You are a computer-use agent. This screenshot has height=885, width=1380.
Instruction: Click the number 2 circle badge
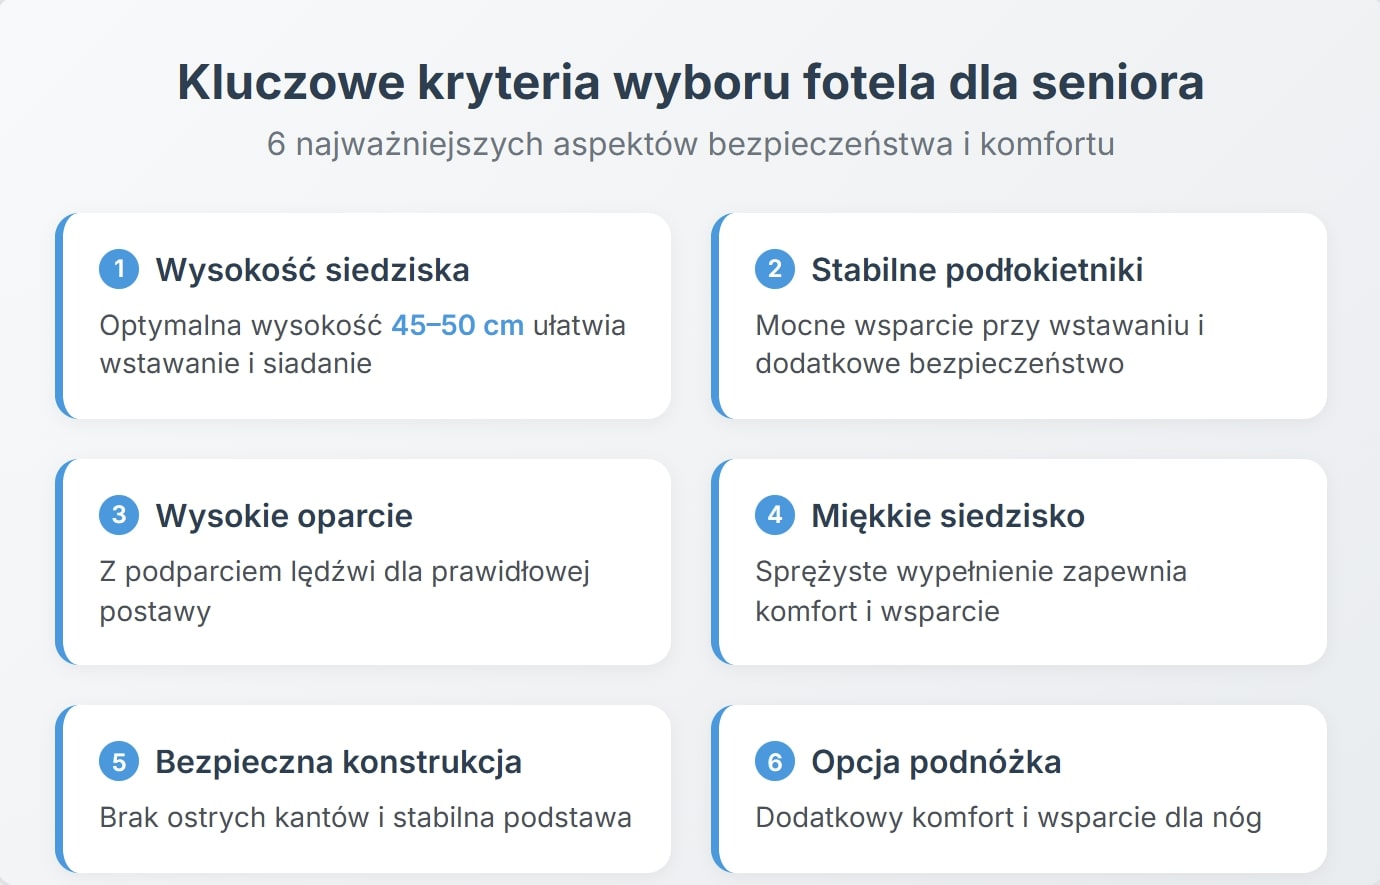click(775, 269)
